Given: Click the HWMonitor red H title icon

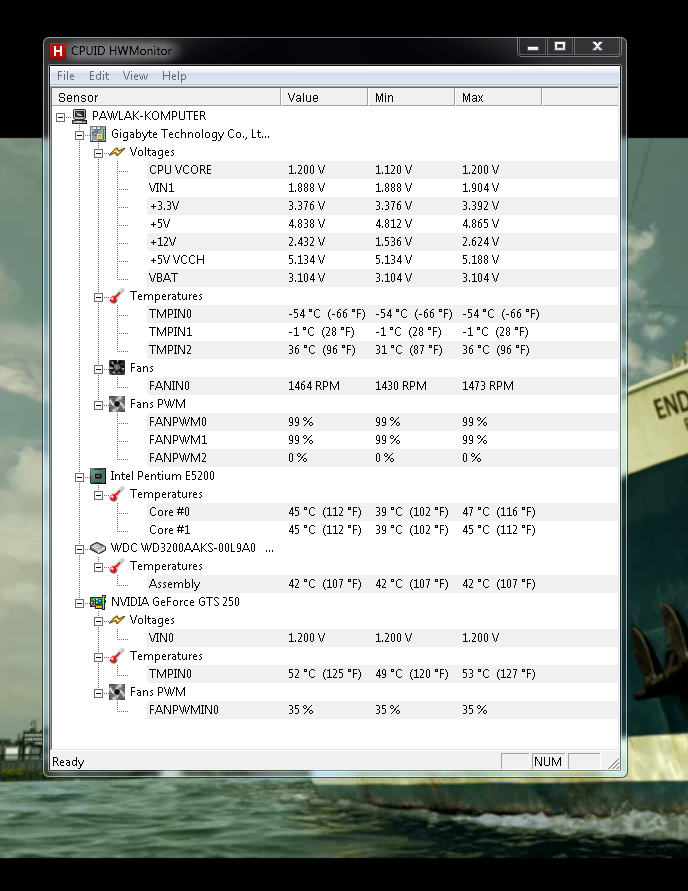Looking at the screenshot, I should [x=57, y=51].
